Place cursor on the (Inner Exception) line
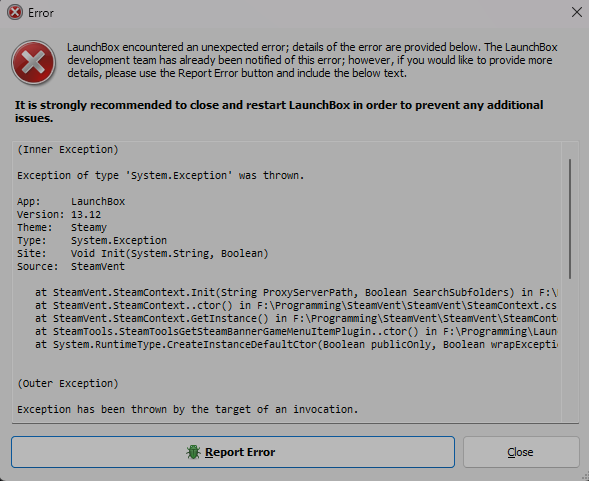 pyautogui.click(x=68, y=150)
